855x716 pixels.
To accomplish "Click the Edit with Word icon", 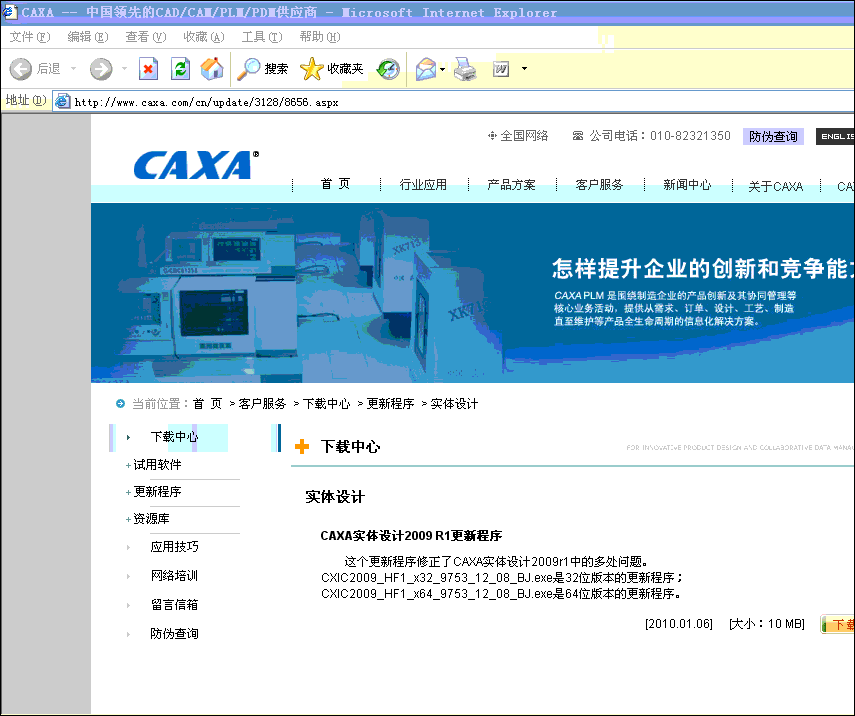I will pyautogui.click(x=501, y=69).
